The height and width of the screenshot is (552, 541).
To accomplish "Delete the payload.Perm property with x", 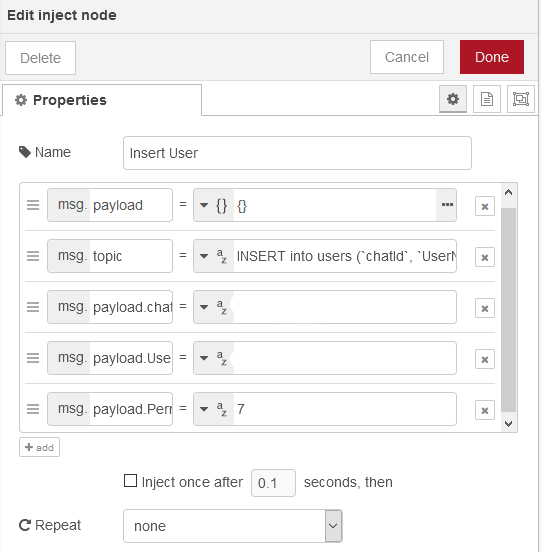I will [x=485, y=410].
